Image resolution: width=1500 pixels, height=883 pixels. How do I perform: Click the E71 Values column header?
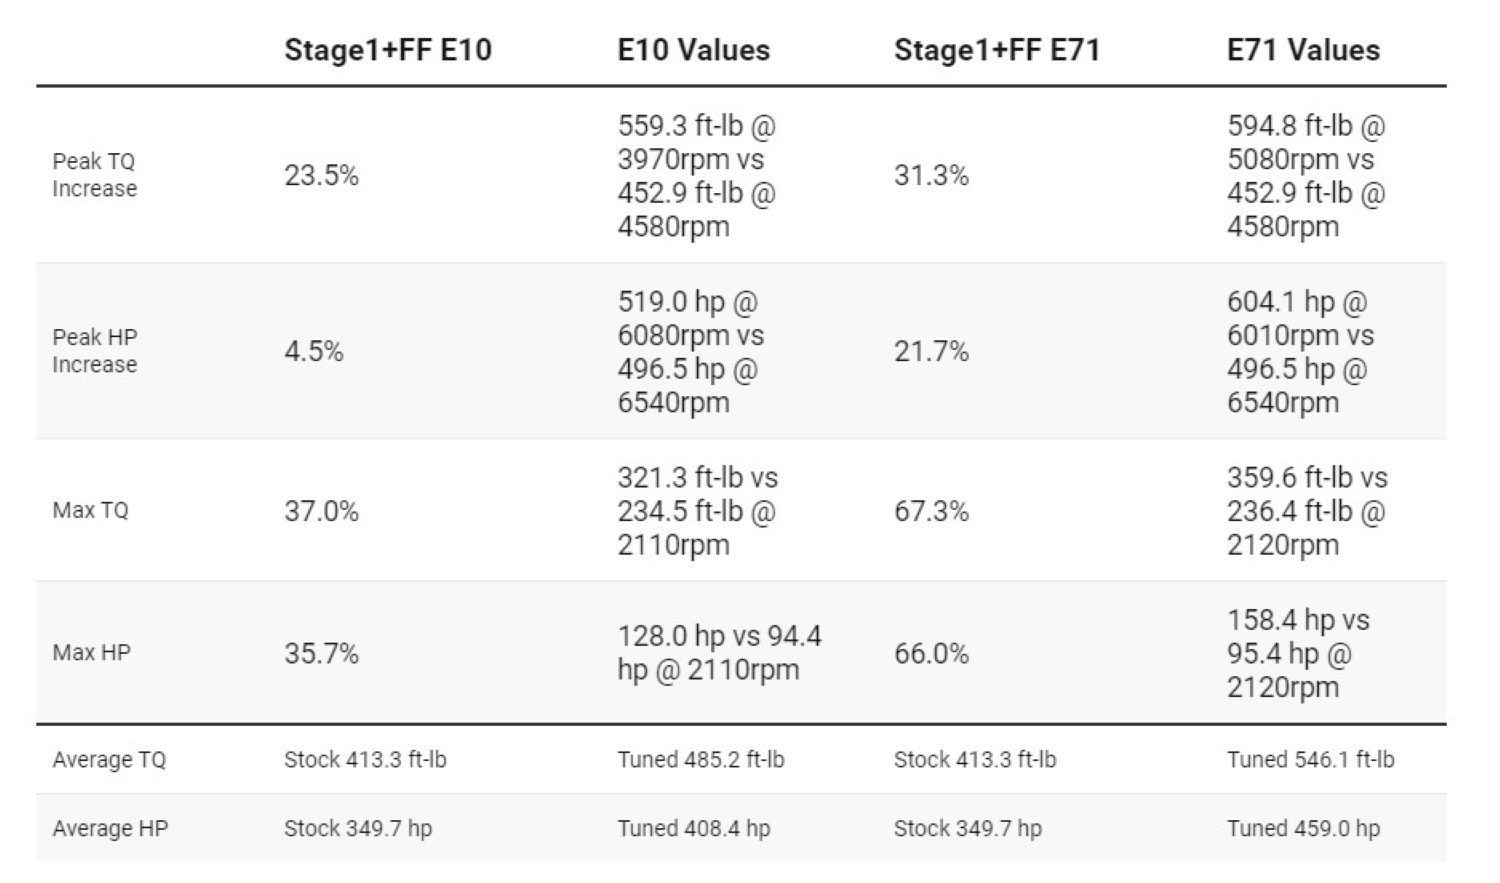click(1303, 50)
